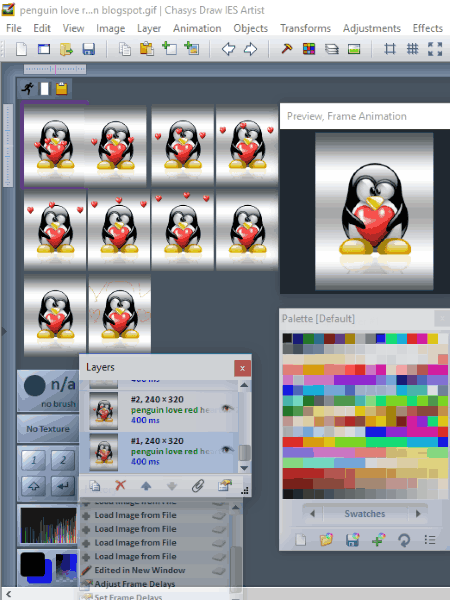Move layer down with the Layers panel down arrow
The width and height of the screenshot is (450, 600).
pos(172,486)
